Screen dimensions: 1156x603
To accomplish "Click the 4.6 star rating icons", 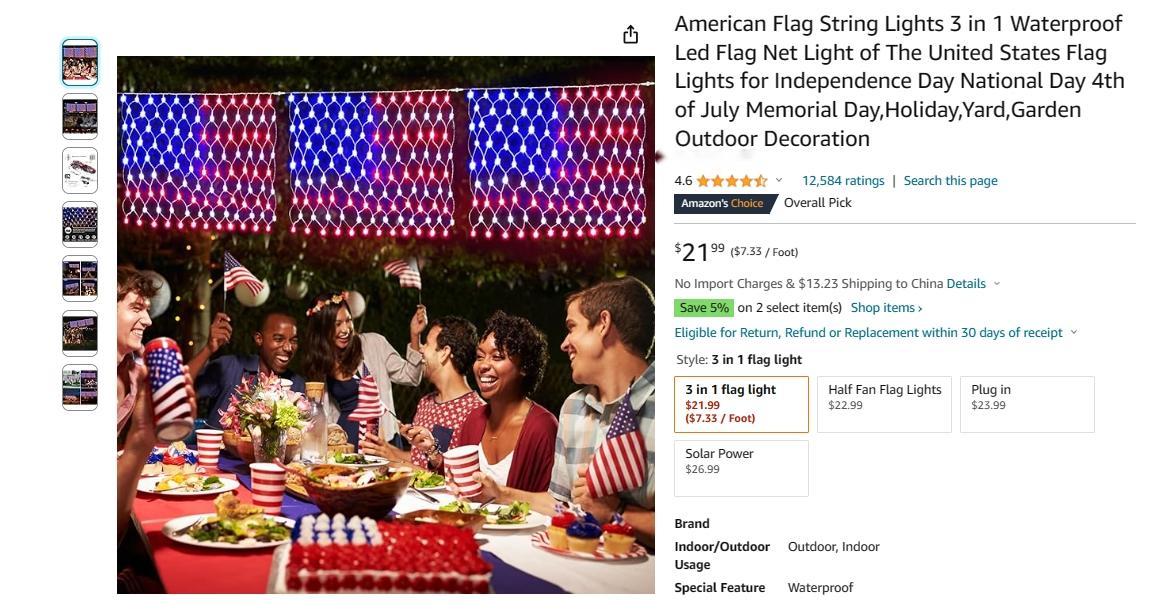I will pyautogui.click(x=732, y=181).
